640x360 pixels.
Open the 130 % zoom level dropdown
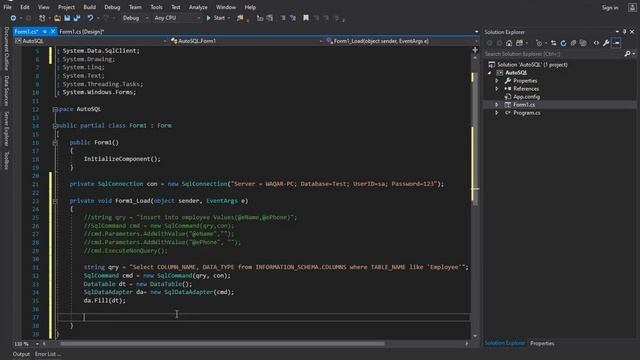click(x=37, y=344)
